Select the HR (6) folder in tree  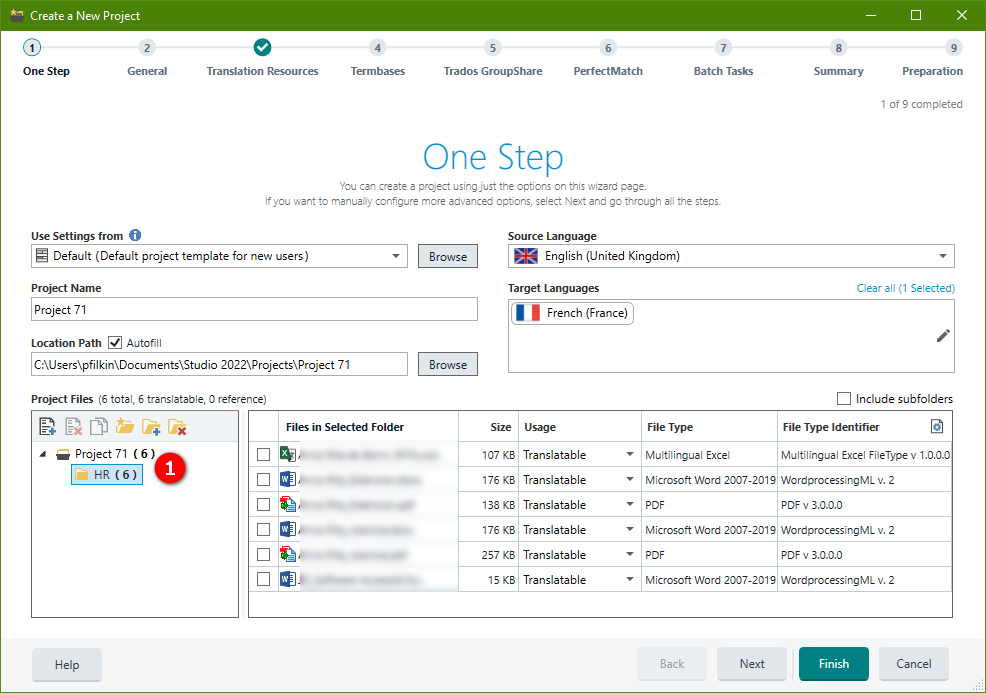108,475
